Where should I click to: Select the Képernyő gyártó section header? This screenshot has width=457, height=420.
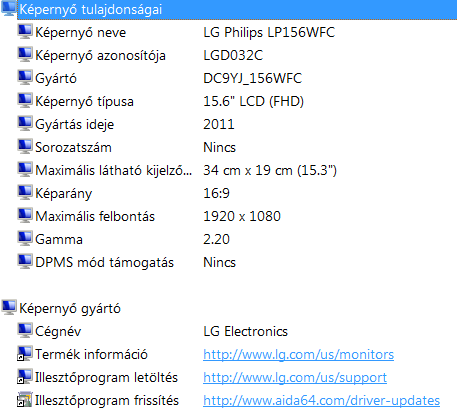pyautogui.click(x=70, y=309)
